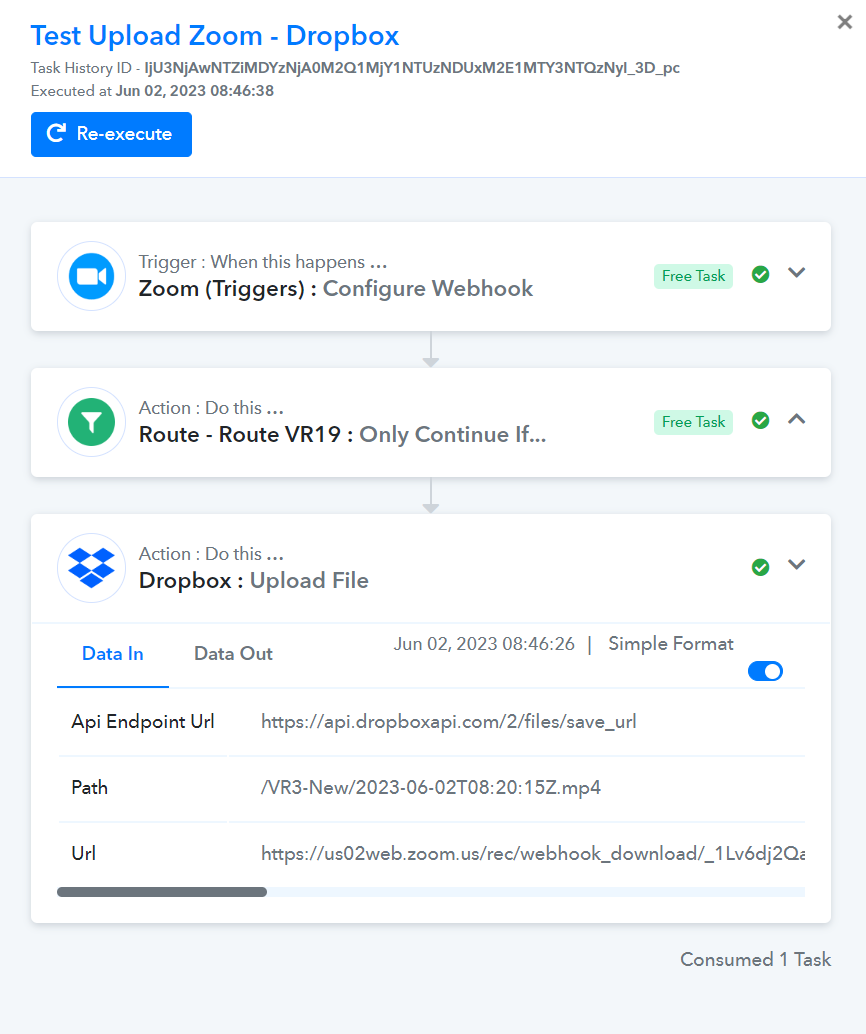Expand the Zoom Configure Webhook step
The image size is (866, 1034).
[x=797, y=273]
